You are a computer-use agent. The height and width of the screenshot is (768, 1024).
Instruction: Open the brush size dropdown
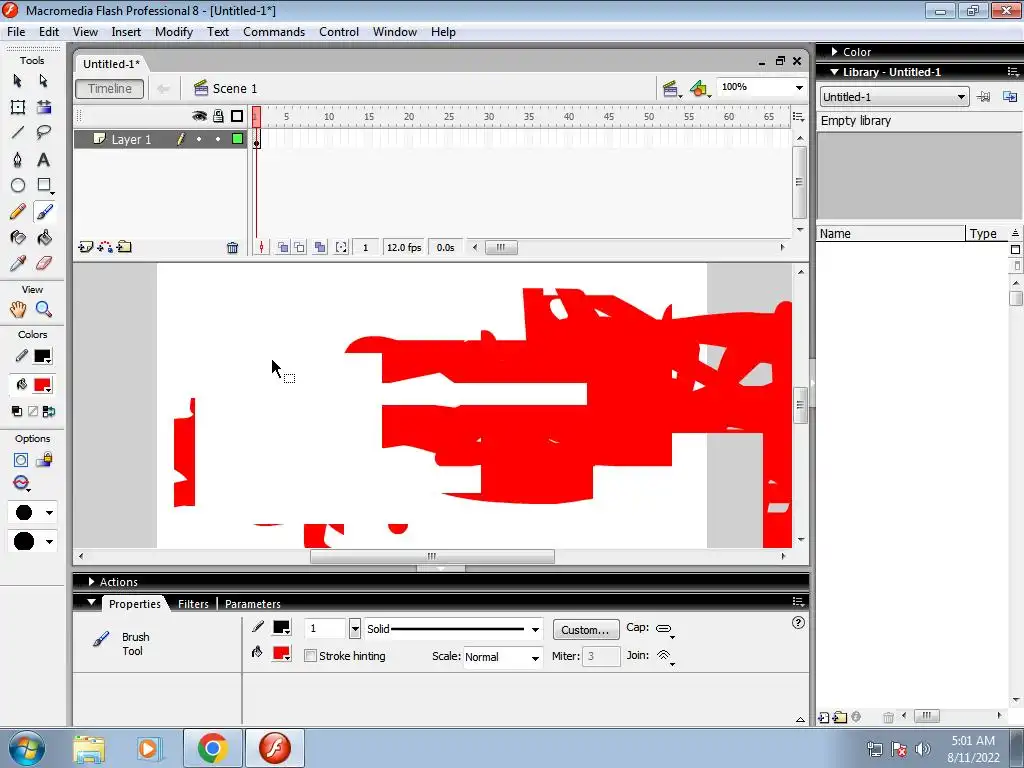(x=31, y=513)
